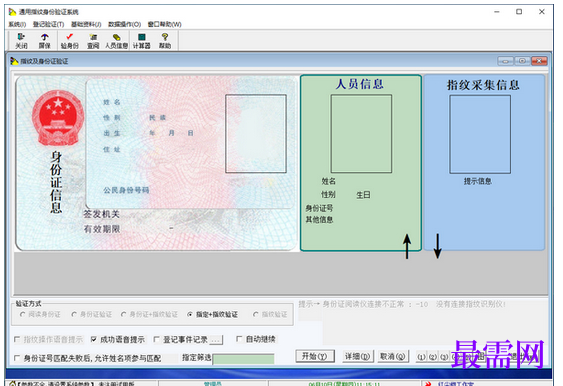Viewport: 563px width, 386px height.
Task: Click the 开始(Y) start button
Action: pos(315,356)
